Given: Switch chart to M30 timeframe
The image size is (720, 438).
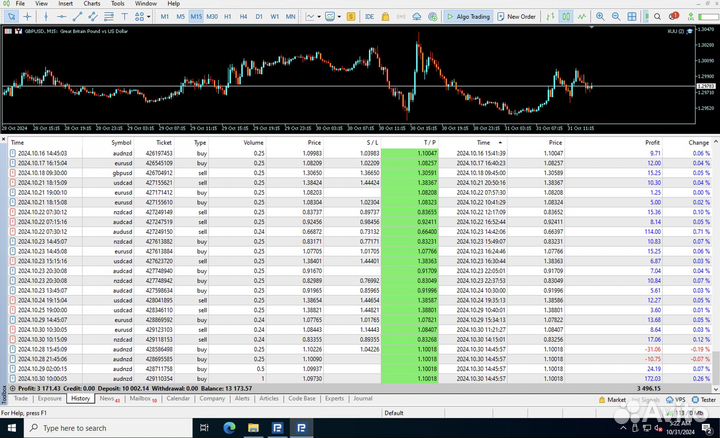Looking at the screenshot, I should (212, 17).
